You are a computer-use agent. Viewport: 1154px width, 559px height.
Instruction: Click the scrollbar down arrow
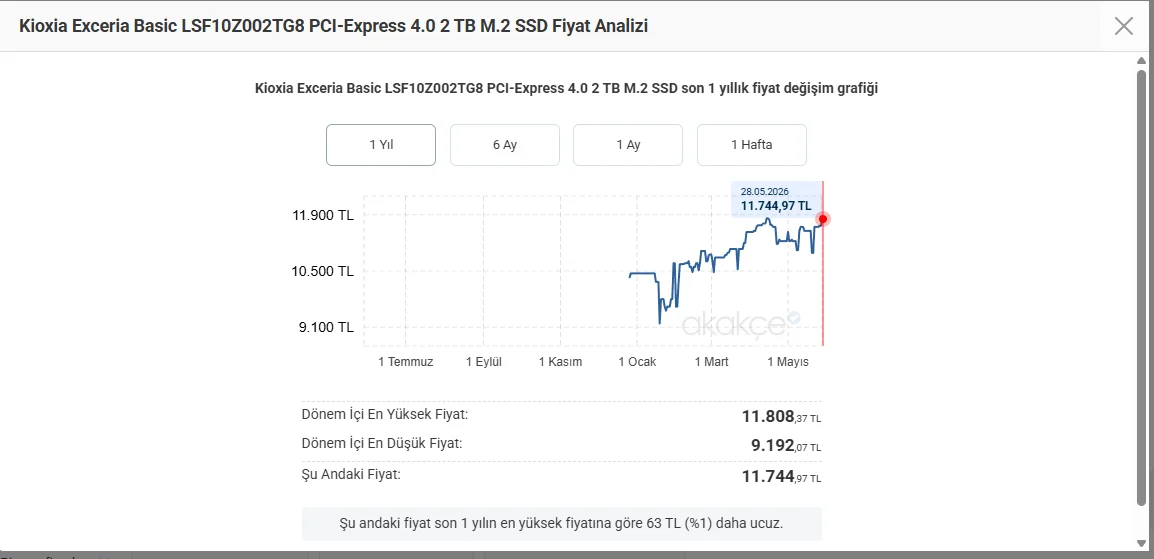tap(1141, 544)
